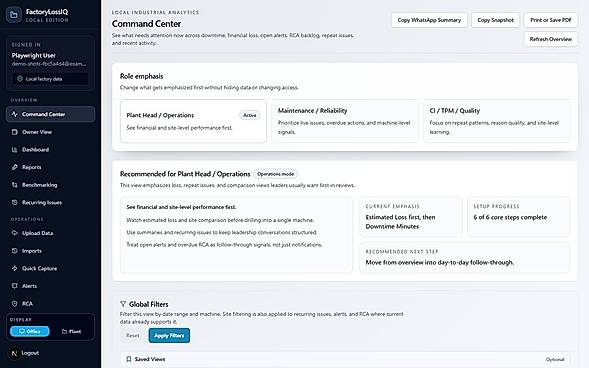
Task: Click the Recurring Issues icon
Action: (15, 202)
